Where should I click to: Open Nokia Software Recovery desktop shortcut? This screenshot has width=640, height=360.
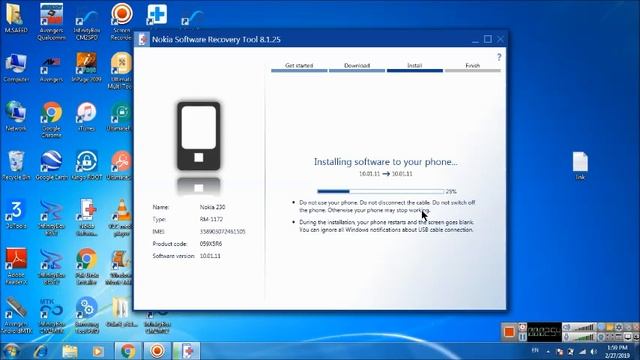87,218
